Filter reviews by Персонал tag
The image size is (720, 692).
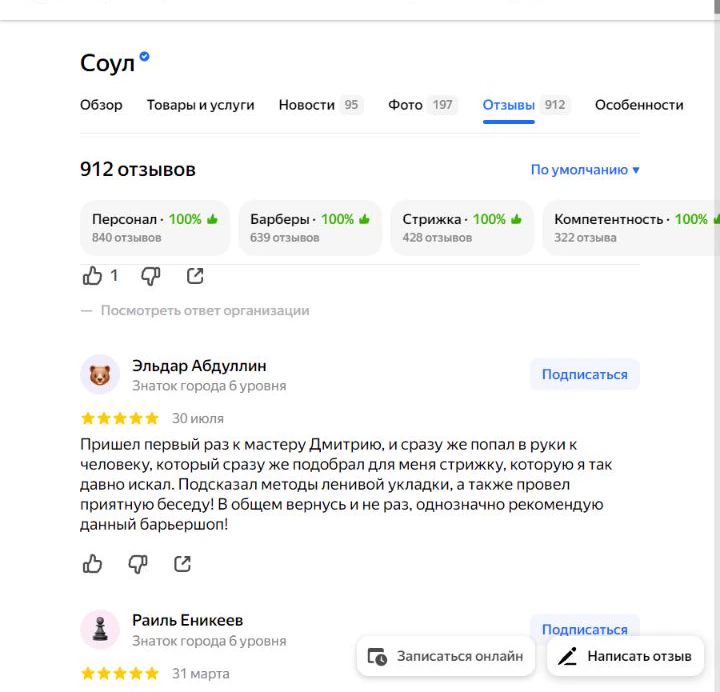tap(155, 228)
